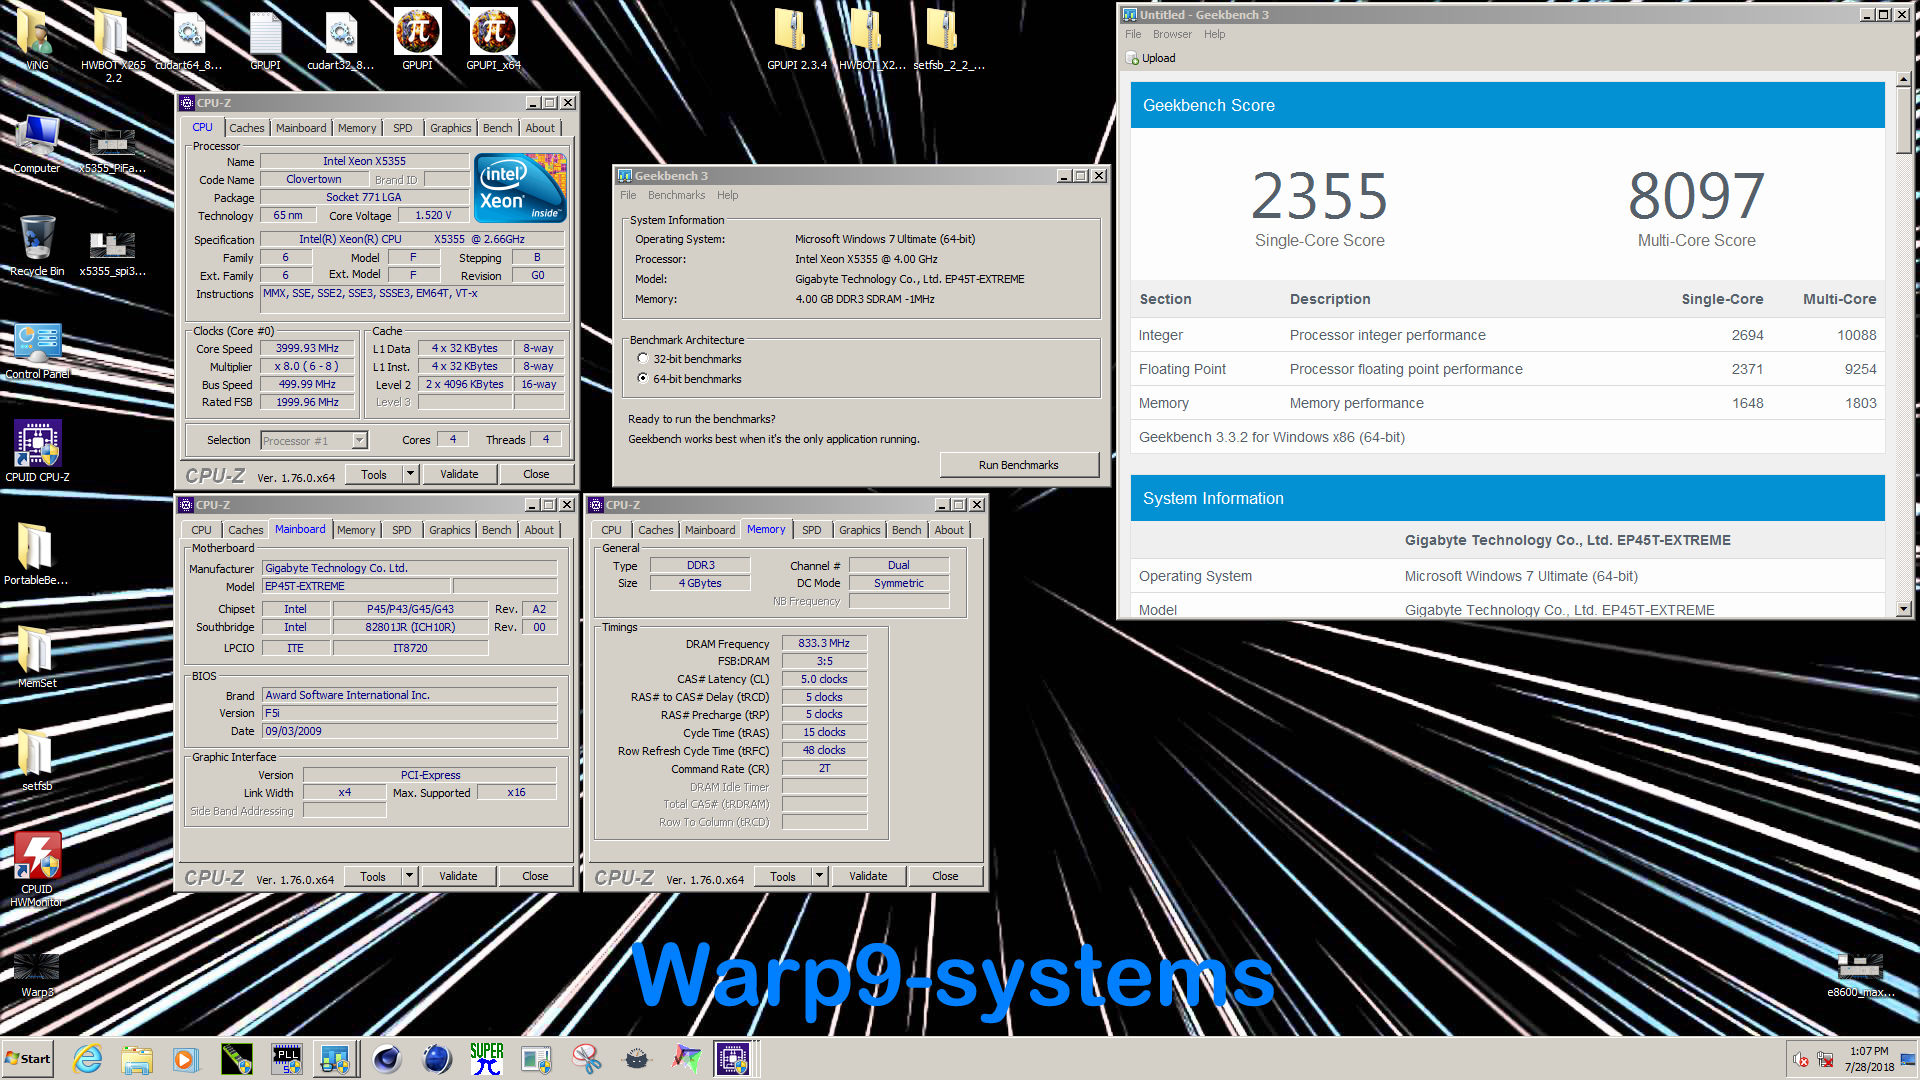Open File menu in the Geekbench 3 dialog
The width and height of the screenshot is (1920, 1080).
[628, 195]
